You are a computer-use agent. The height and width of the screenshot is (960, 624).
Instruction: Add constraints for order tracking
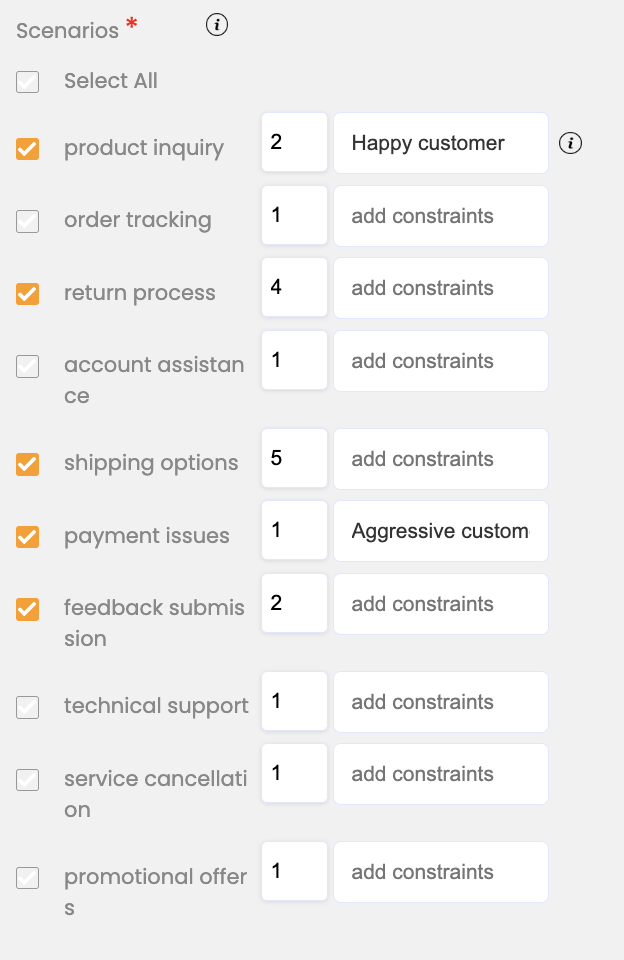[x=440, y=216]
